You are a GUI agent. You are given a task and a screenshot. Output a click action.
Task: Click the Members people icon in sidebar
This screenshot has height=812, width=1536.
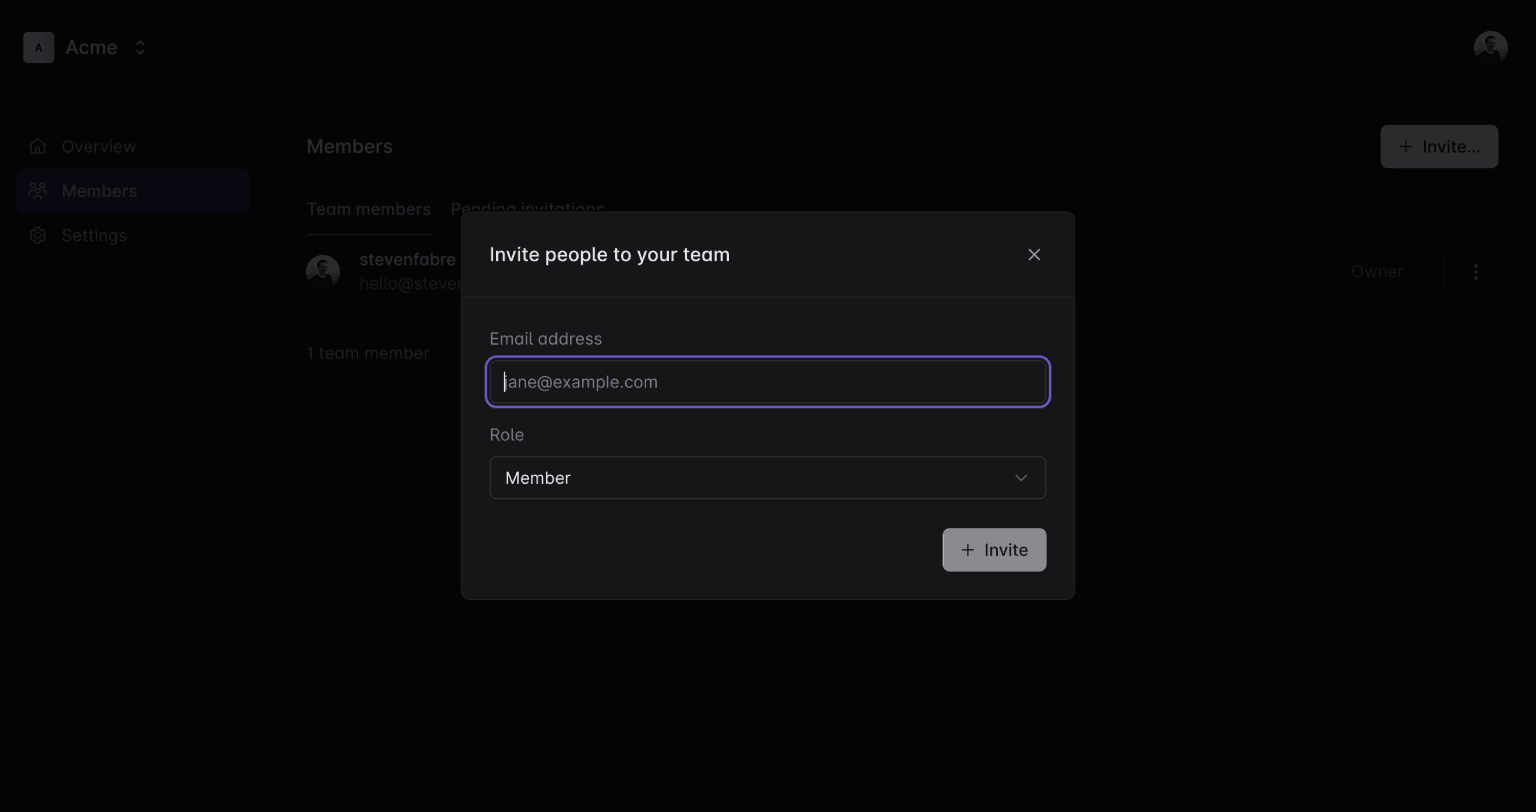click(38, 190)
